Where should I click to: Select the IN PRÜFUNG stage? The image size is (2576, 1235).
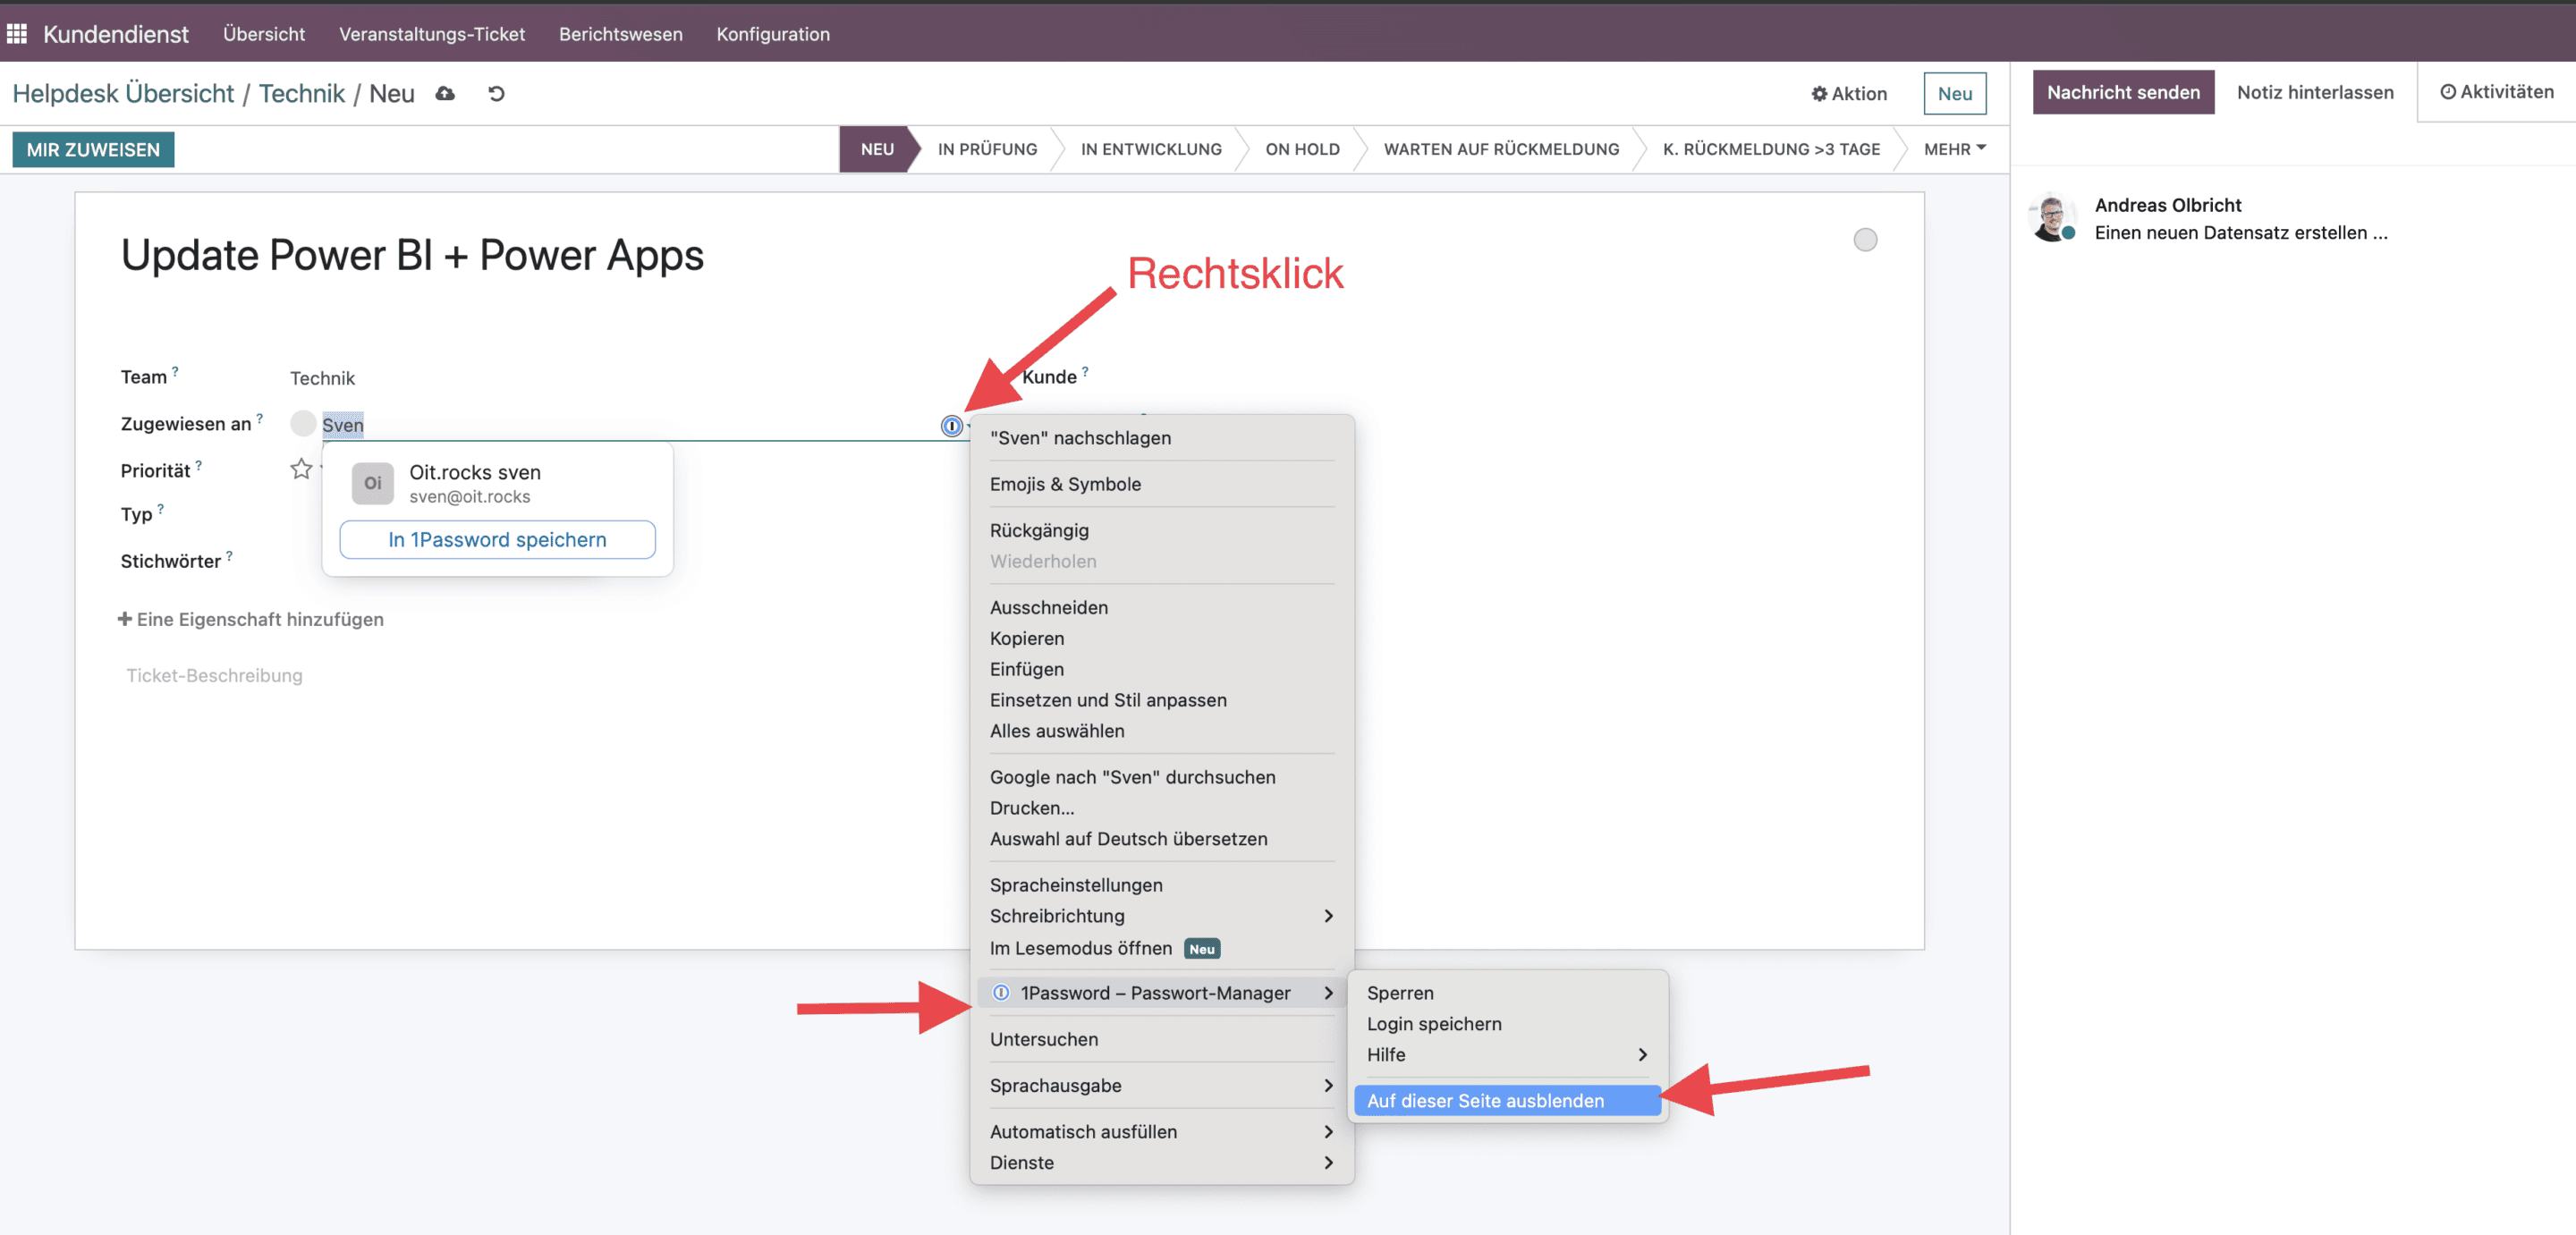click(x=986, y=149)
